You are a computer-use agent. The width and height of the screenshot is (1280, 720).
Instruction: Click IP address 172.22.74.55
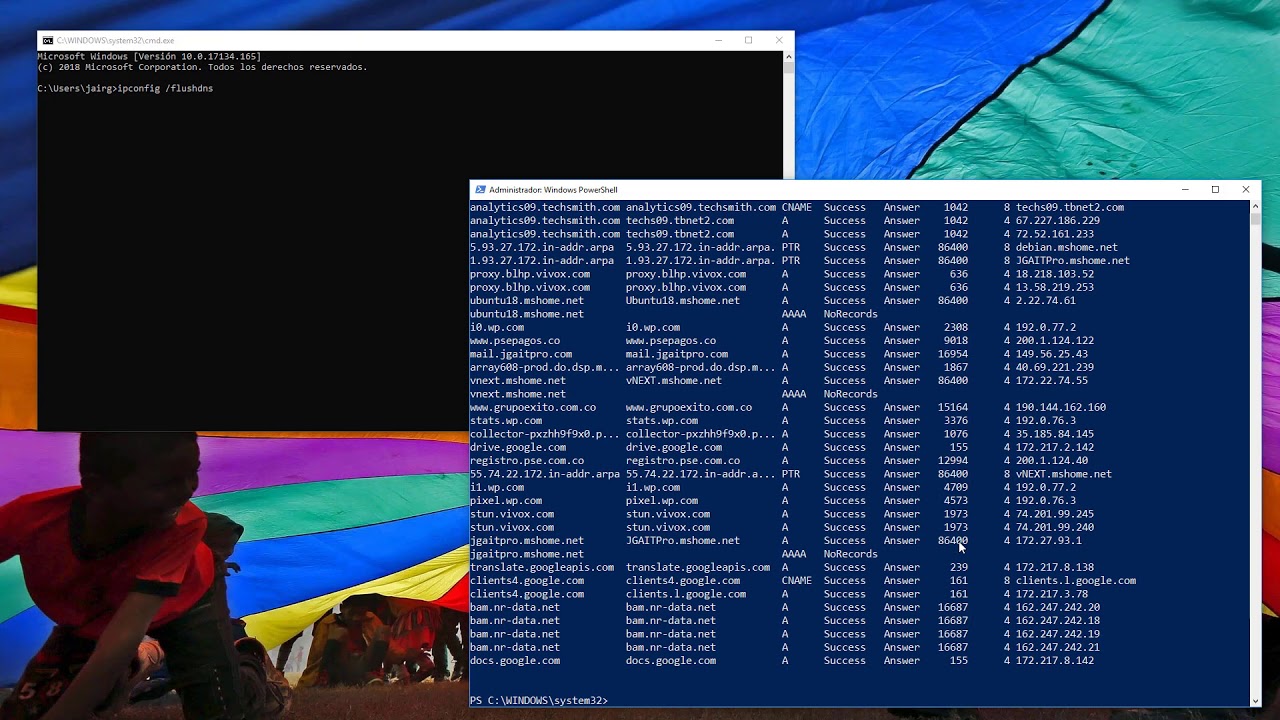(x=1052, y=381)
